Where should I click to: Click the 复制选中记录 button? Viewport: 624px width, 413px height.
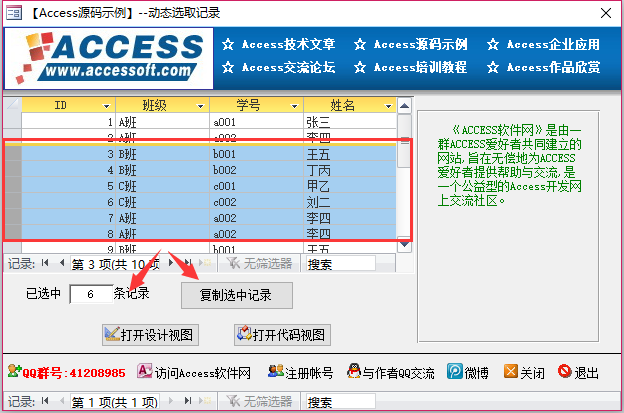pos(237,295)
